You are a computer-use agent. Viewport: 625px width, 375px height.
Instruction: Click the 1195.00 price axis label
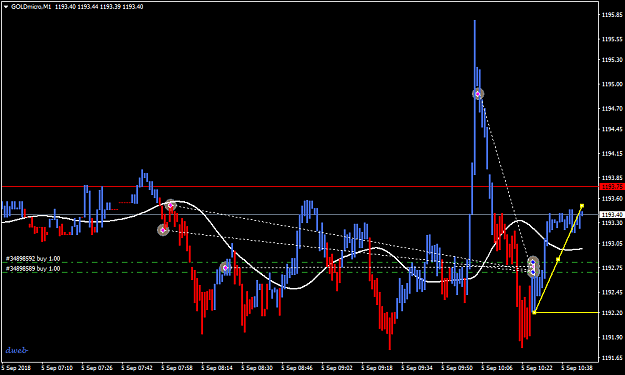click(612, 84)
